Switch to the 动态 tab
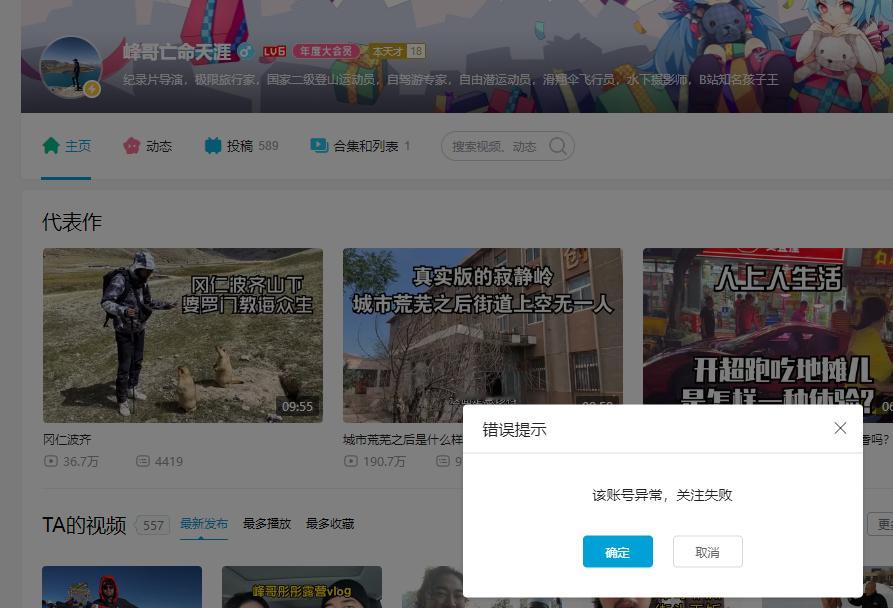 [x=148, y=146]
